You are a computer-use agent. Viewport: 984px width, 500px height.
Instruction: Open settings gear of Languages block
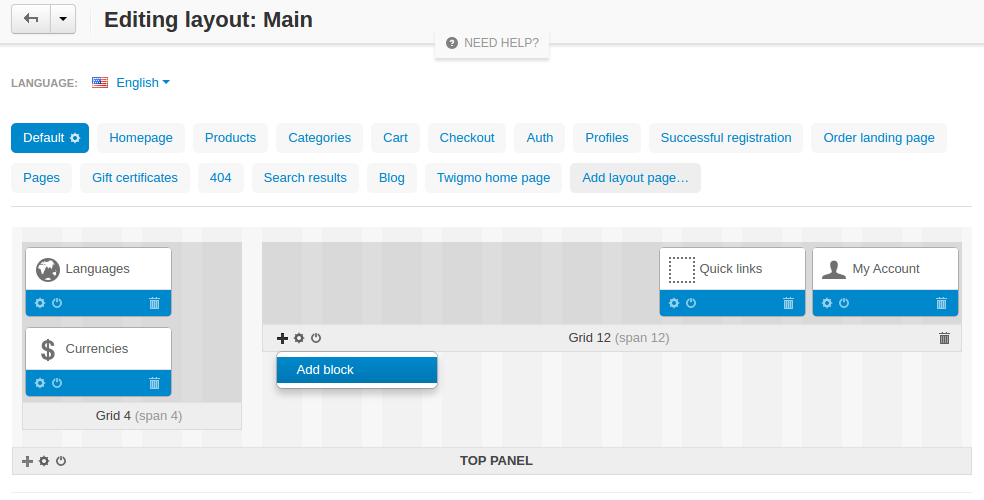click(40, 303)
